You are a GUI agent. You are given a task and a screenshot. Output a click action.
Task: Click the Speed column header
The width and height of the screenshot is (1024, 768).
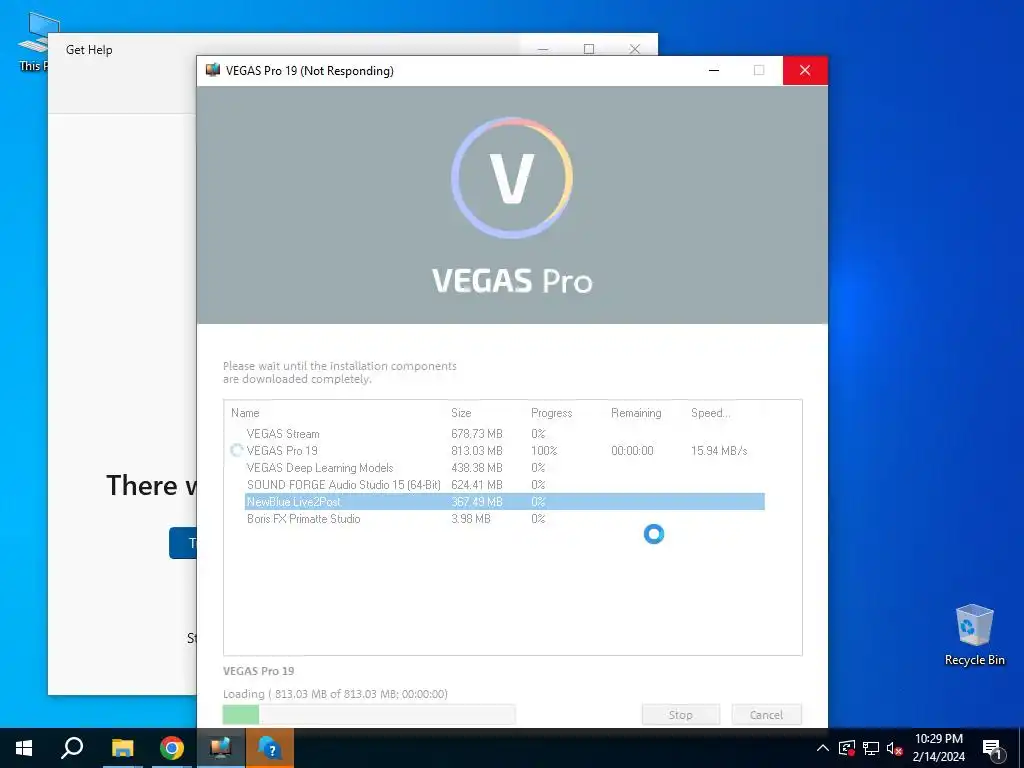711,413
